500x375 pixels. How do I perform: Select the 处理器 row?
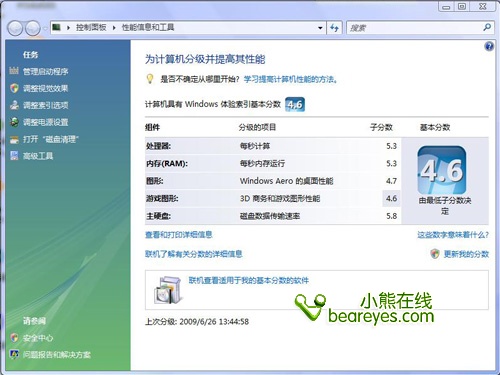coord(273,146)
